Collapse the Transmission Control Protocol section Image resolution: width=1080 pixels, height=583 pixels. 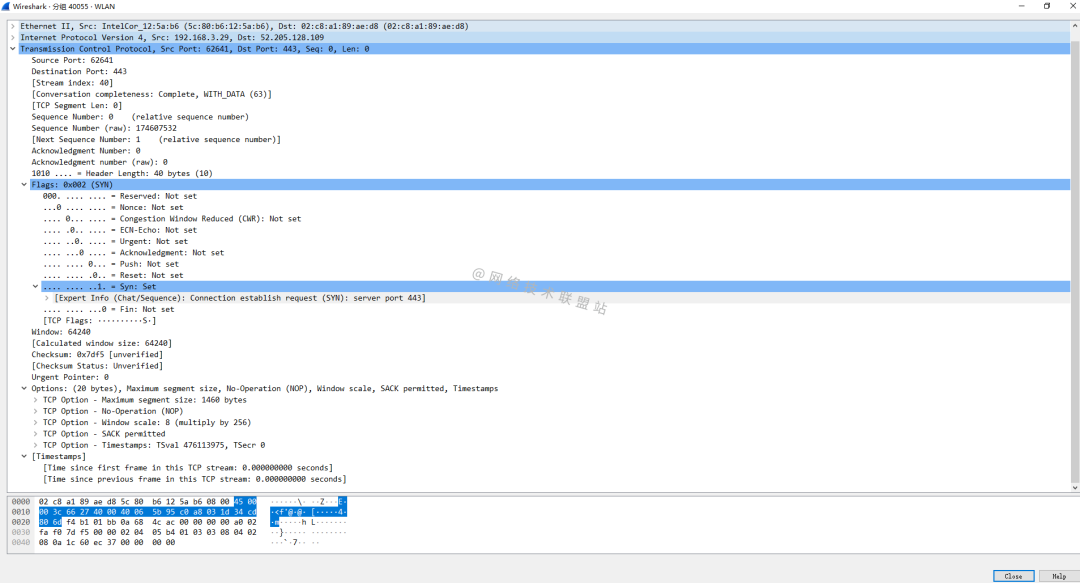(13, 49)
